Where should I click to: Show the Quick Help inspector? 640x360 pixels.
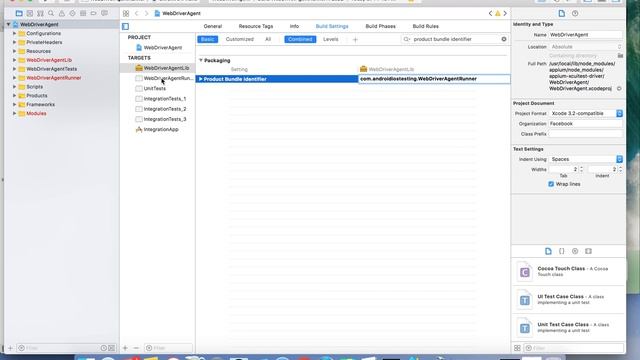[x=575, y=13]
